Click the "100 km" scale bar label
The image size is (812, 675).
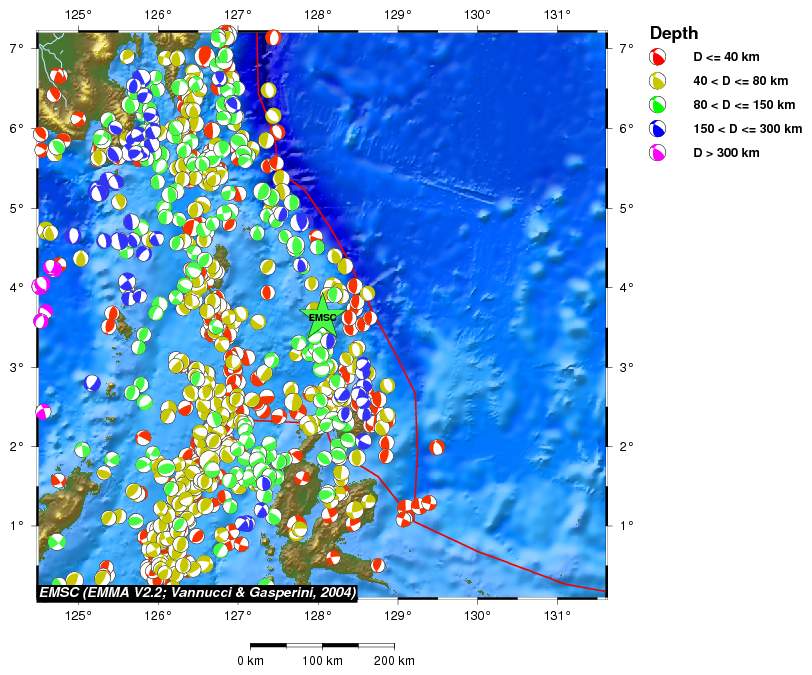(x=323, y=661)
